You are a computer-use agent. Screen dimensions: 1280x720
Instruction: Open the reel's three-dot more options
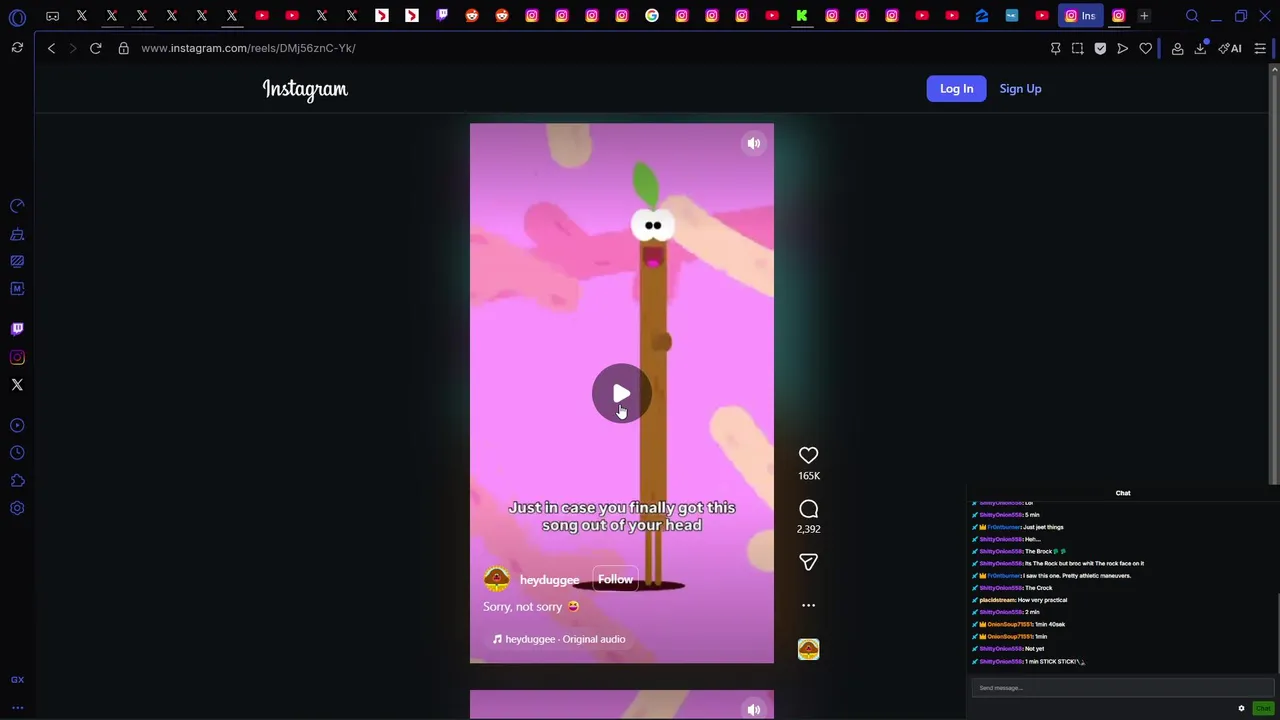click(808, 605)
